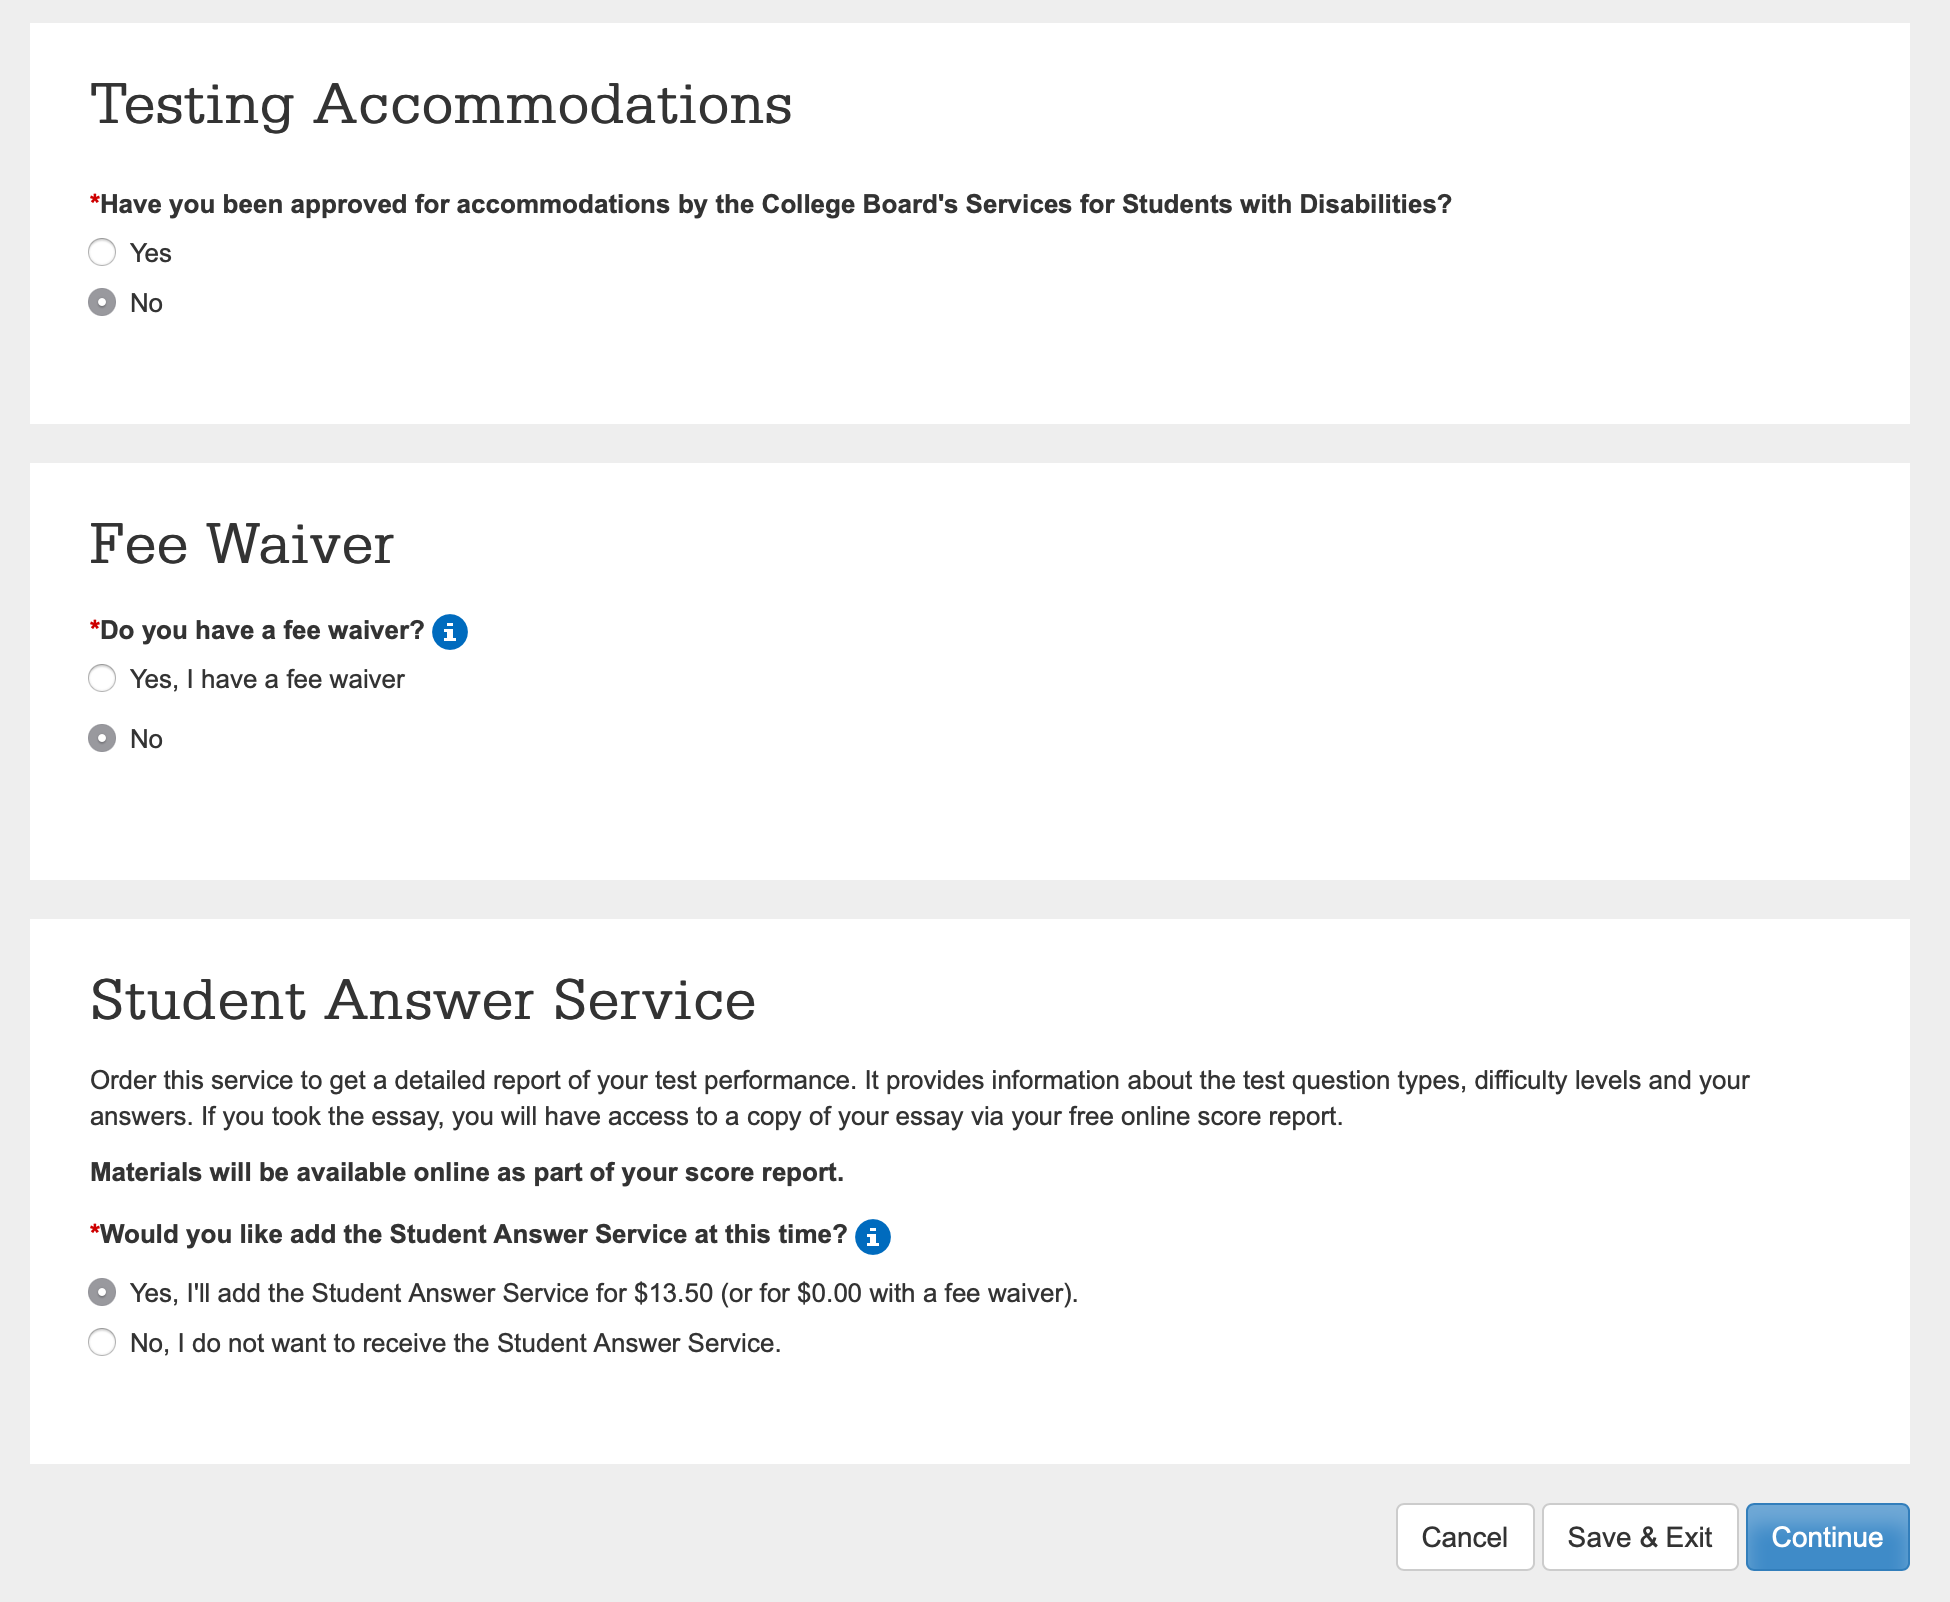
Task: Click the 'Would you like add the Student Answer Service' question
Action: (x=473, y=1235)
